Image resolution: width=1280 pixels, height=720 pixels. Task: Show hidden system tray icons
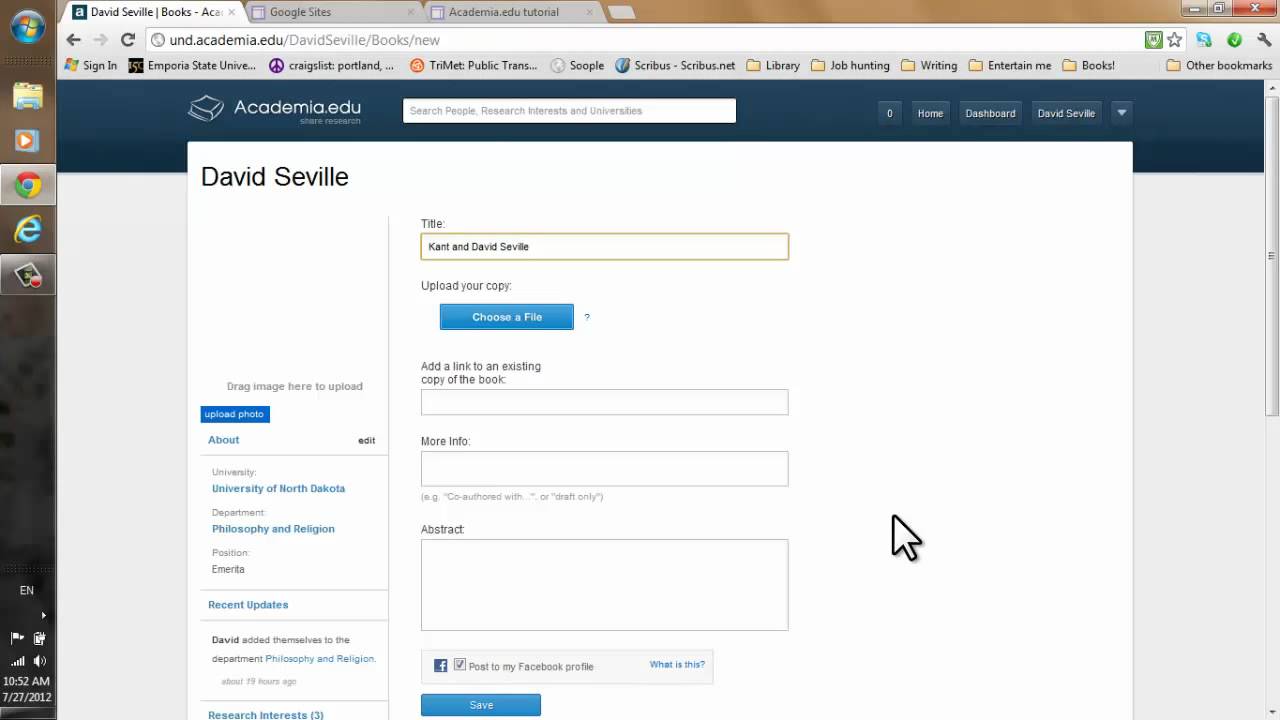pyautogui.click(x=43, y=615)
